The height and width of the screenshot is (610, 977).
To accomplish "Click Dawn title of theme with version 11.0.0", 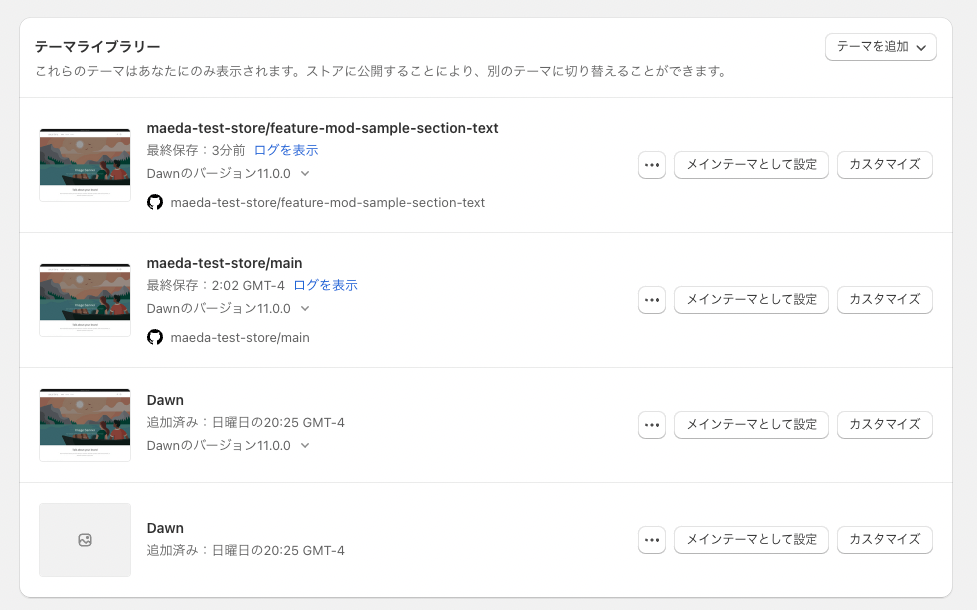I will pos(165,400).
